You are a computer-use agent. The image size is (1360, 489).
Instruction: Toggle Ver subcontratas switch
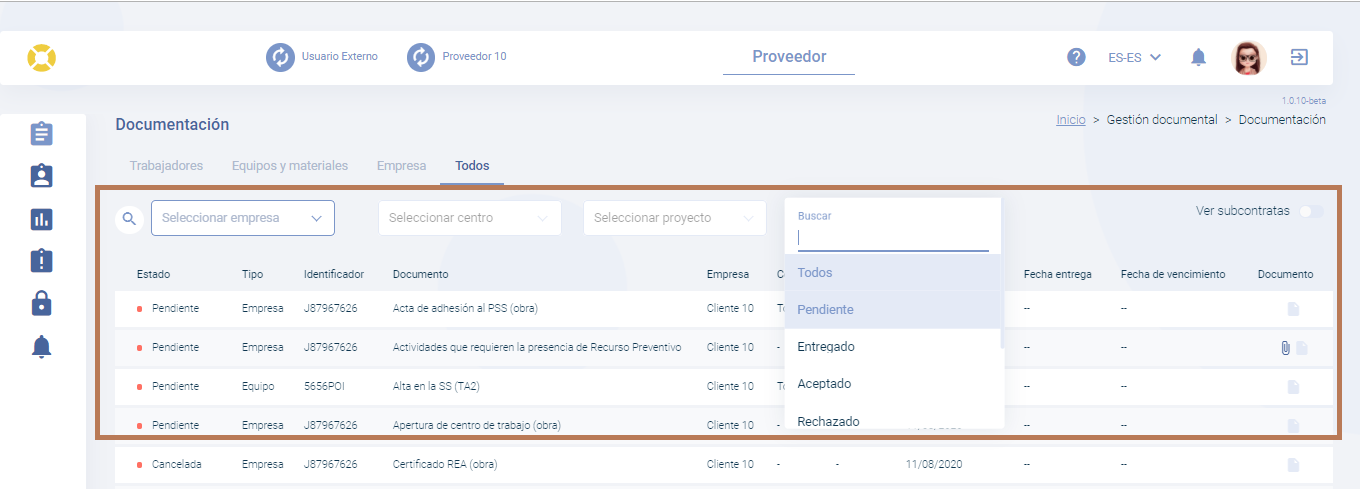(x=1311, y=211)
